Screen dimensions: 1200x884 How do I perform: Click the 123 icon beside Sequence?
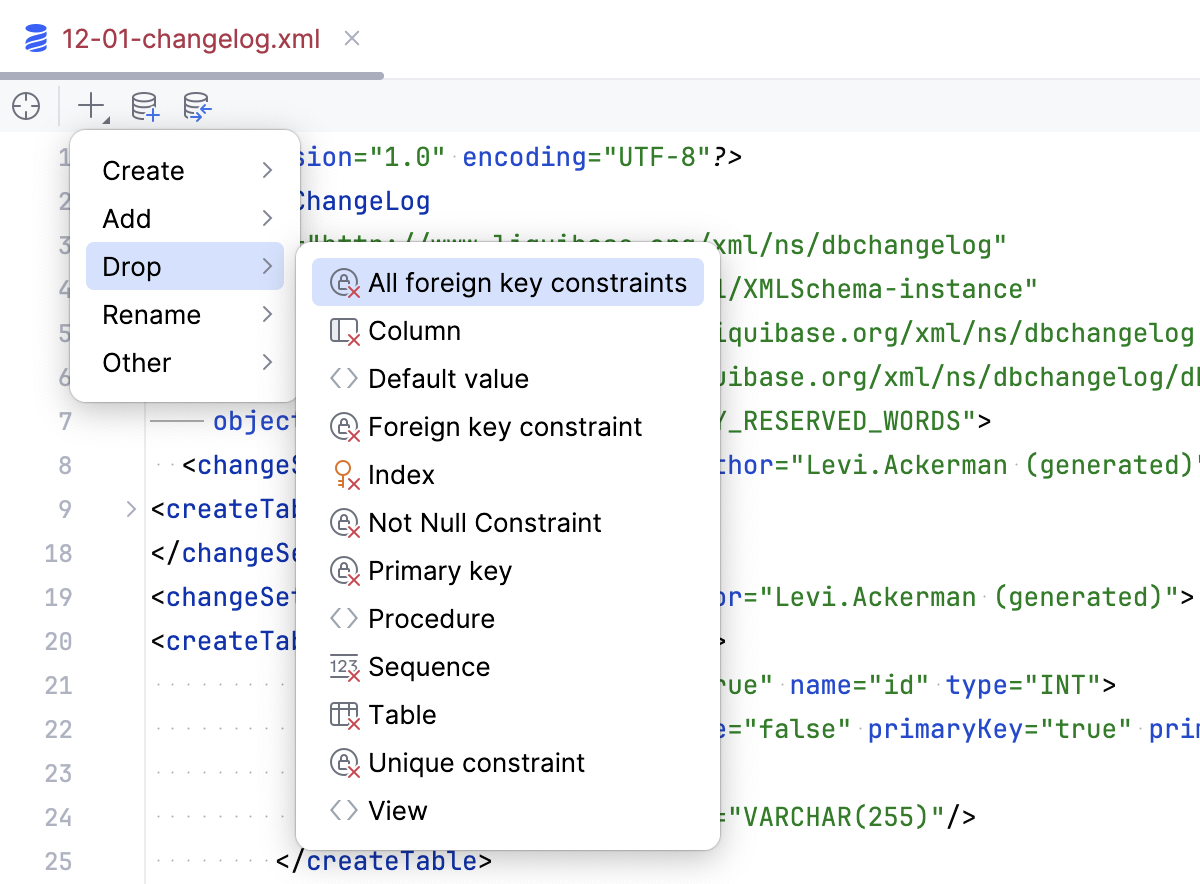coord(342,666)
